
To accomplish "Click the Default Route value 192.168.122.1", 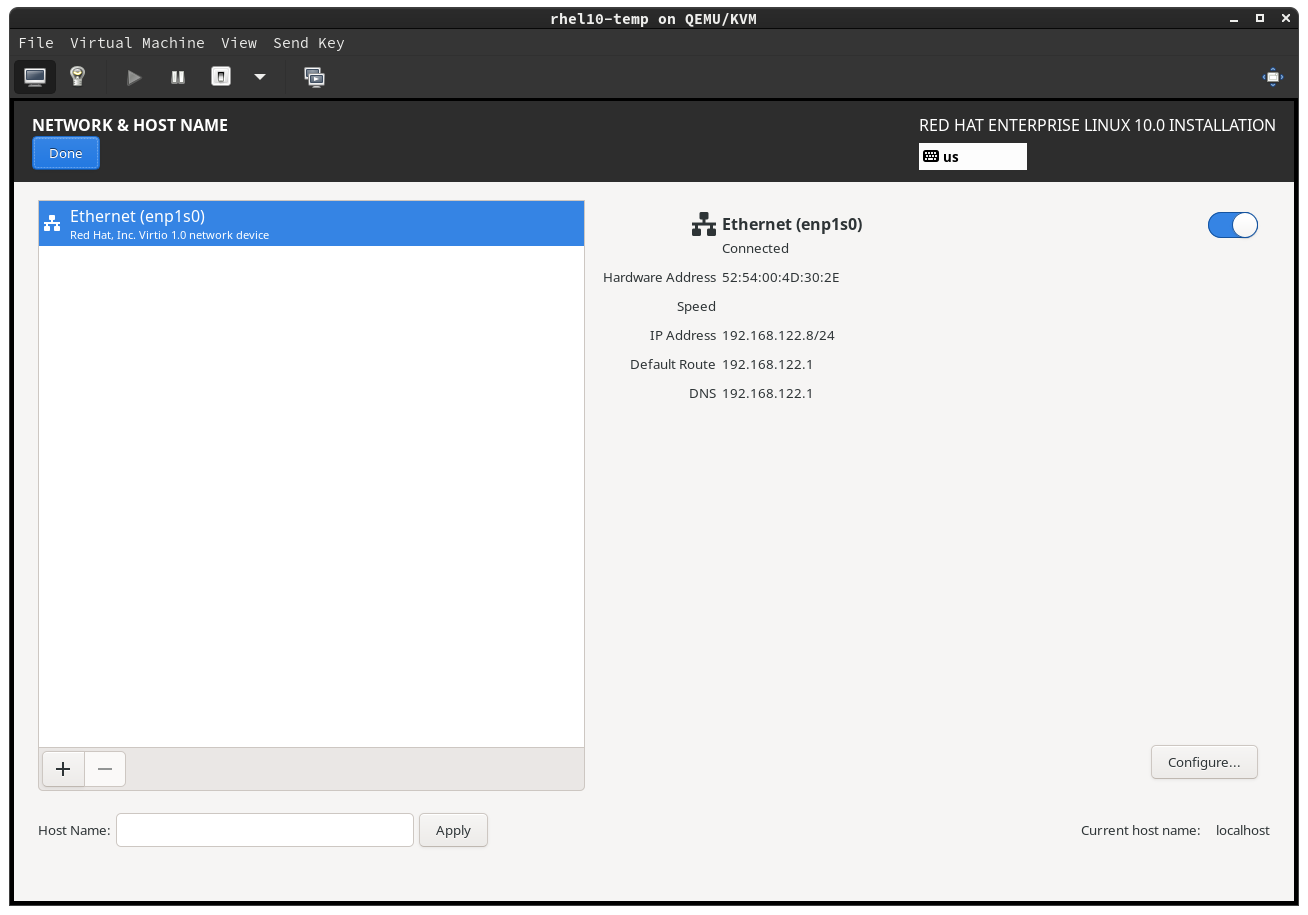I will pos(767,364).
